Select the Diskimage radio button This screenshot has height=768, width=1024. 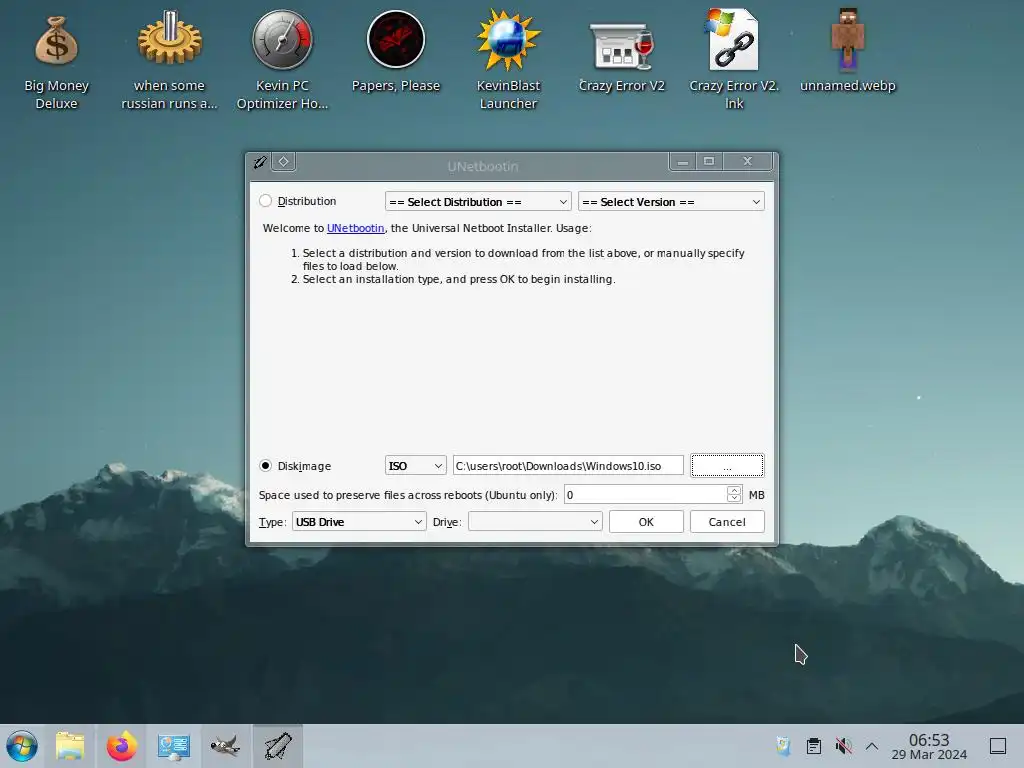pos(265,466)
